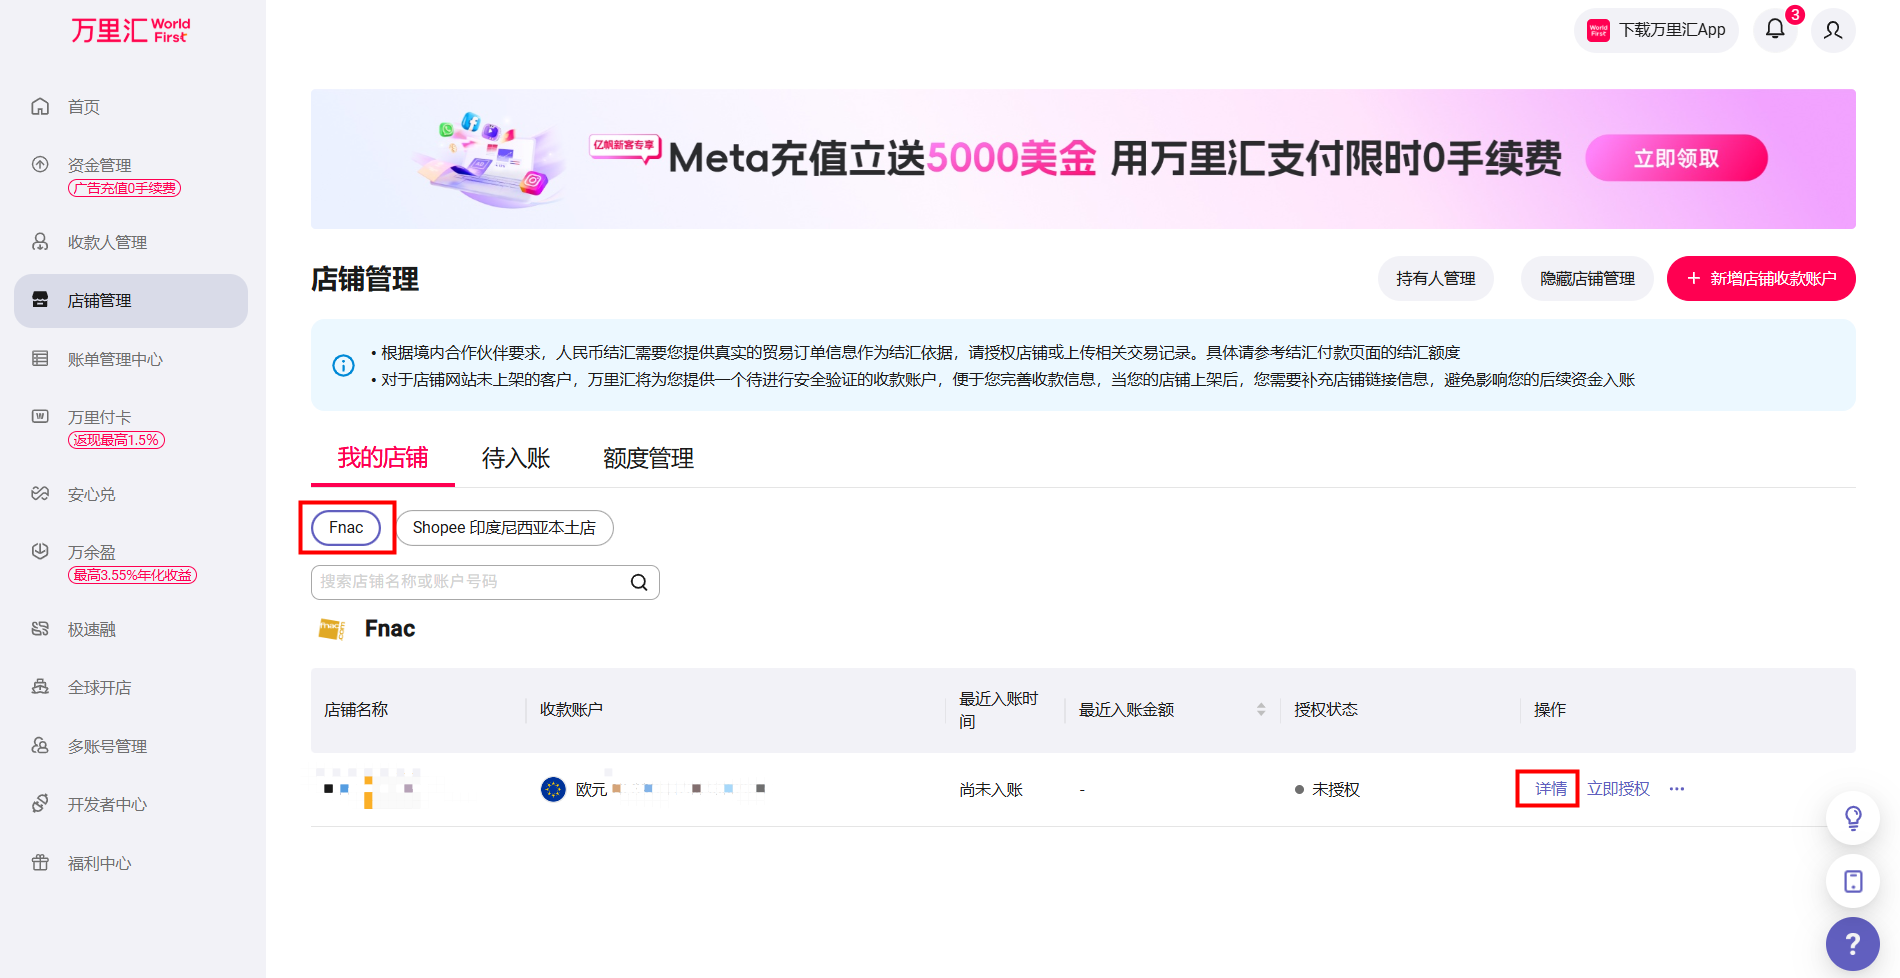This screenshot has width=1900, height=978.
Task: Switch to the 待入账 tab
Action: coord(516,458)
